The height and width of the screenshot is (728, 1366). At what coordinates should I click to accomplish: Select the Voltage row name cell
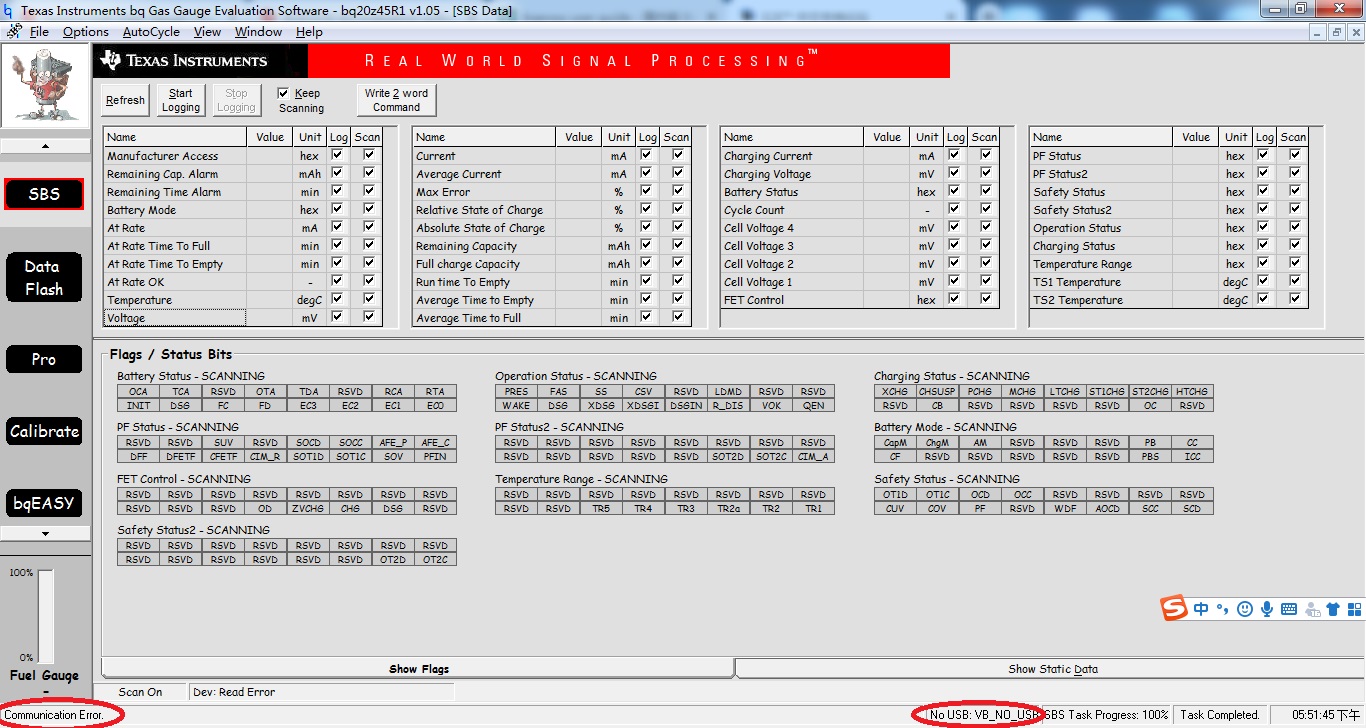pyautogui.click(x=175, y=318)
